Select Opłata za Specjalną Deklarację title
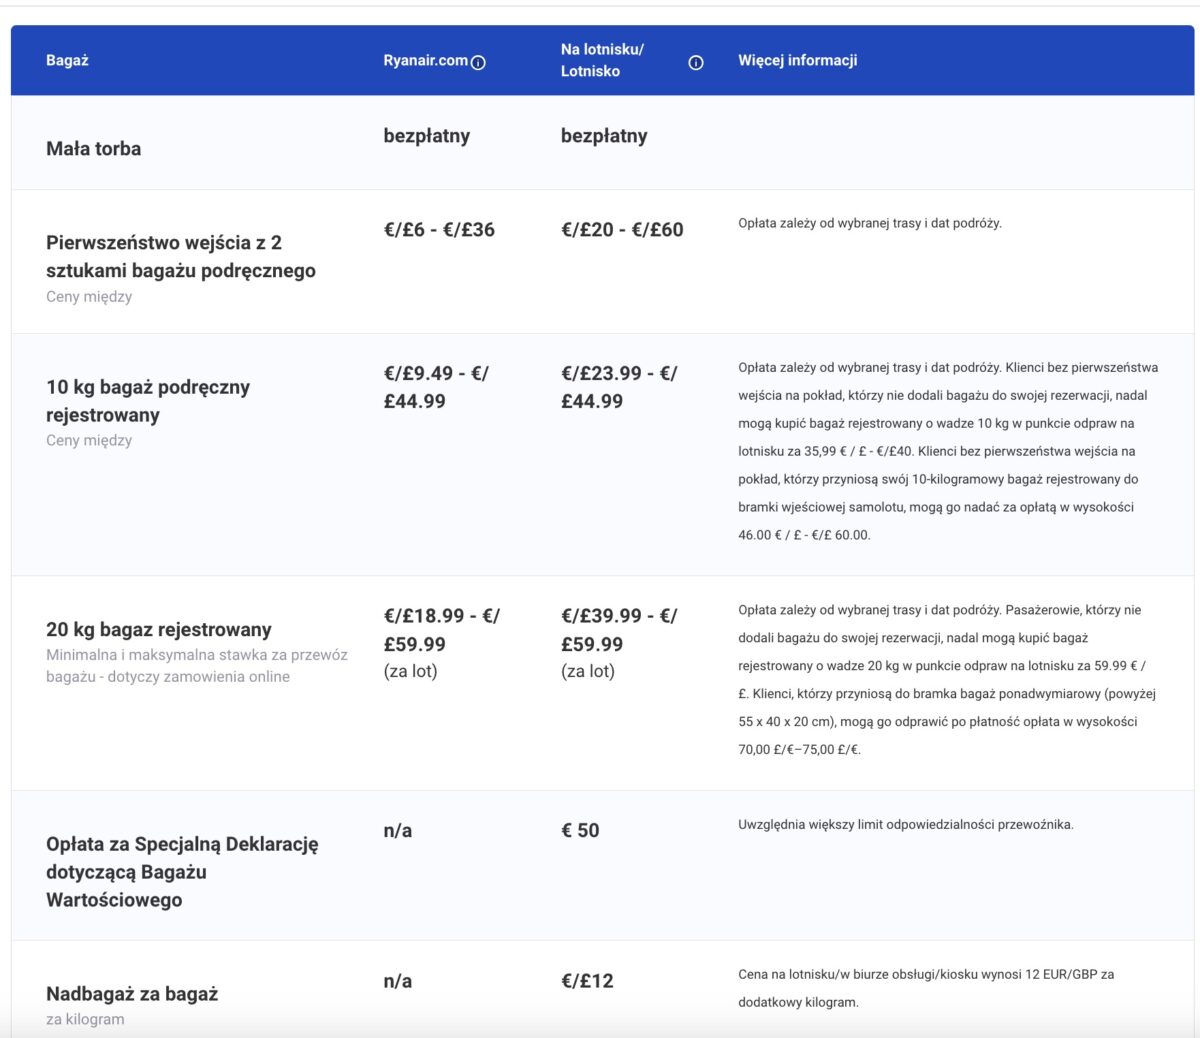 click(x=182, y=872)
